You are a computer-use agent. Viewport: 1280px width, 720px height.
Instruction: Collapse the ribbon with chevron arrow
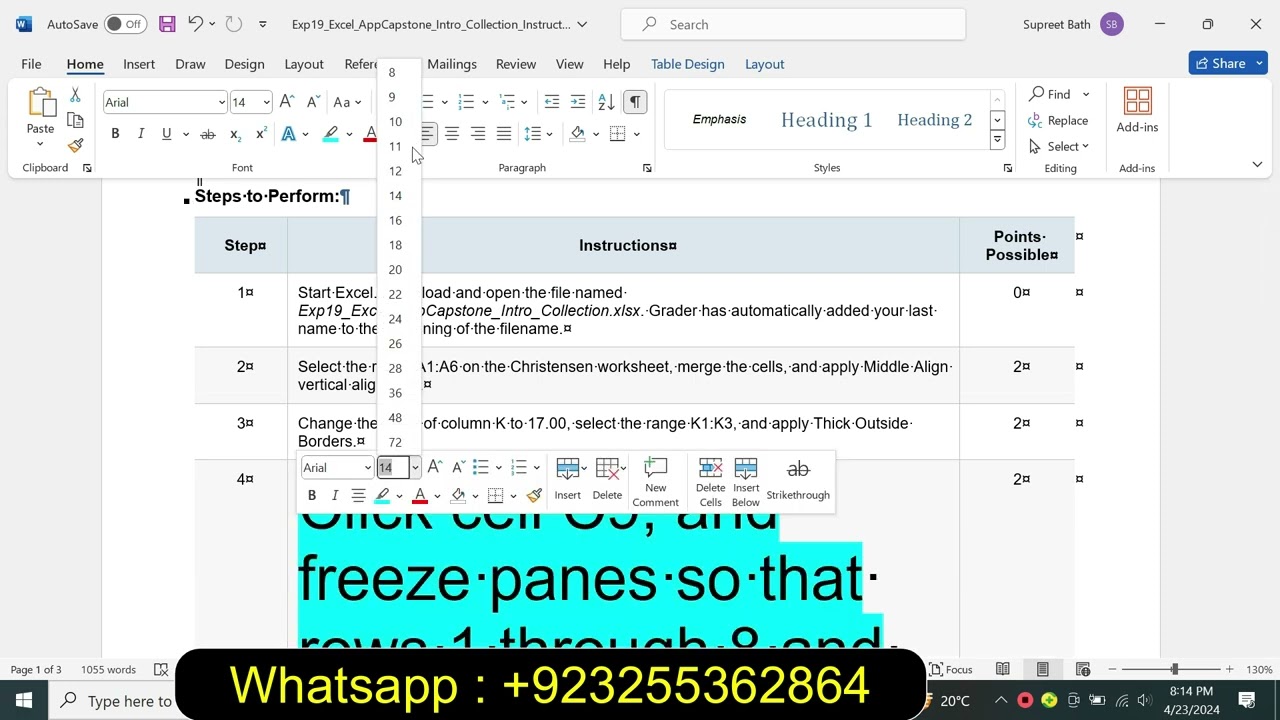tap(1257, 164)
